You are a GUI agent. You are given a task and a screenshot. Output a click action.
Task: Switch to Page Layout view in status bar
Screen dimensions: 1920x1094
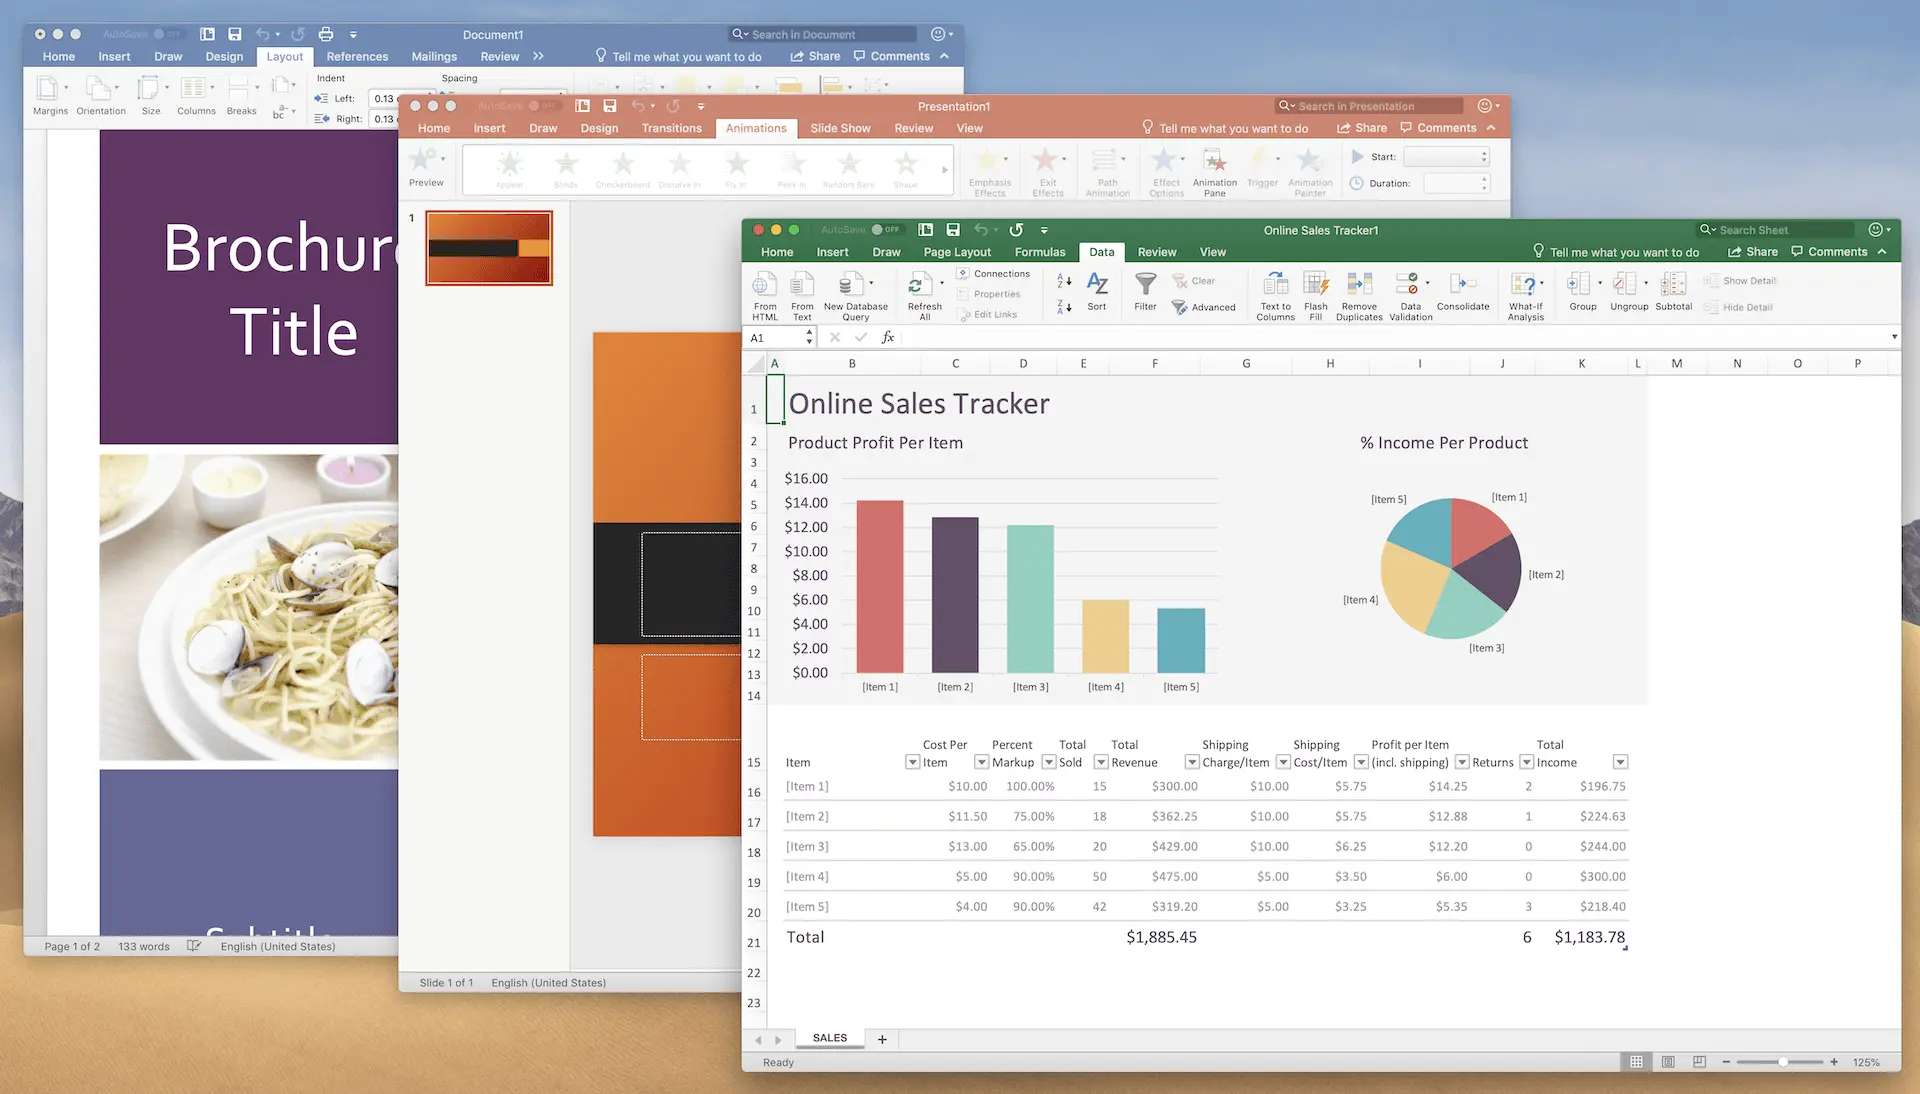point(1668,1062)
